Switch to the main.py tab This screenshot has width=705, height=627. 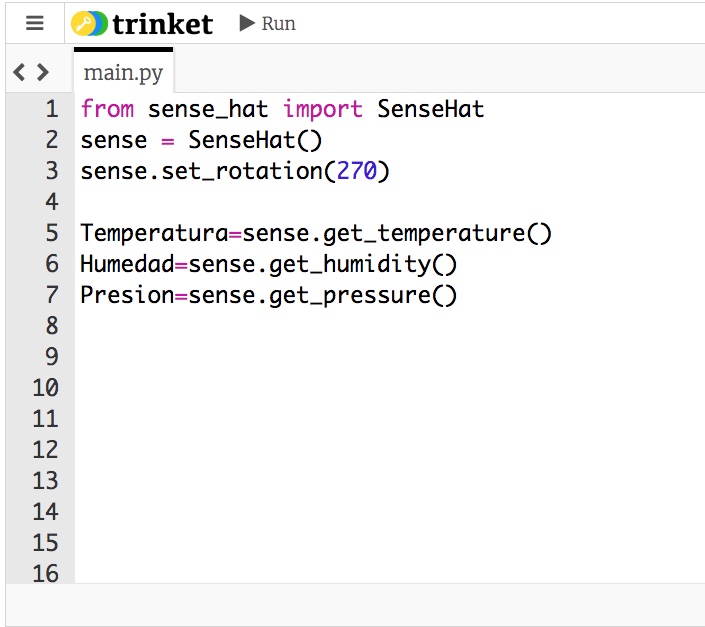pyautogui.click(x=123, y=73)
